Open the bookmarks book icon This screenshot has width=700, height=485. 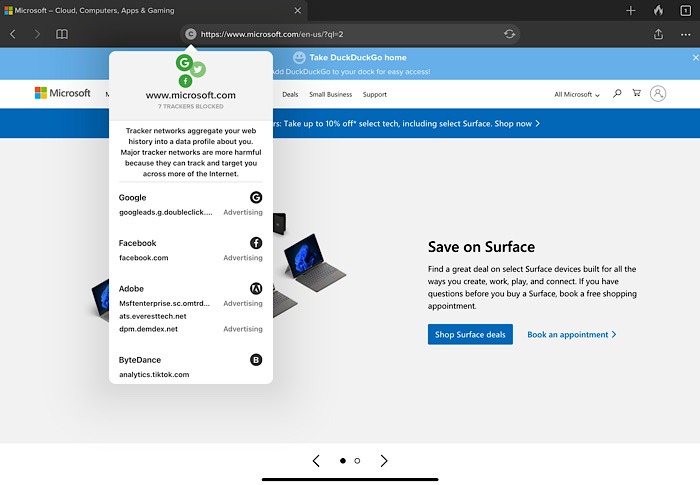coord(62,34)
